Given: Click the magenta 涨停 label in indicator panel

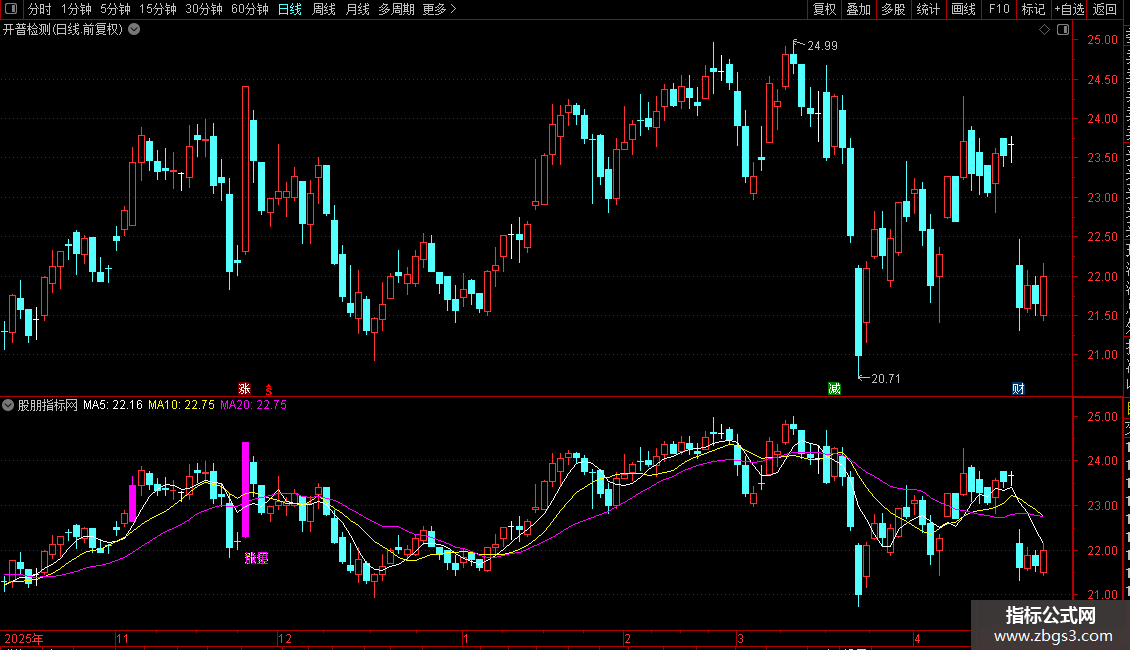Looking at the screenshot, I should pyautogui.click(x=257, y=558).
